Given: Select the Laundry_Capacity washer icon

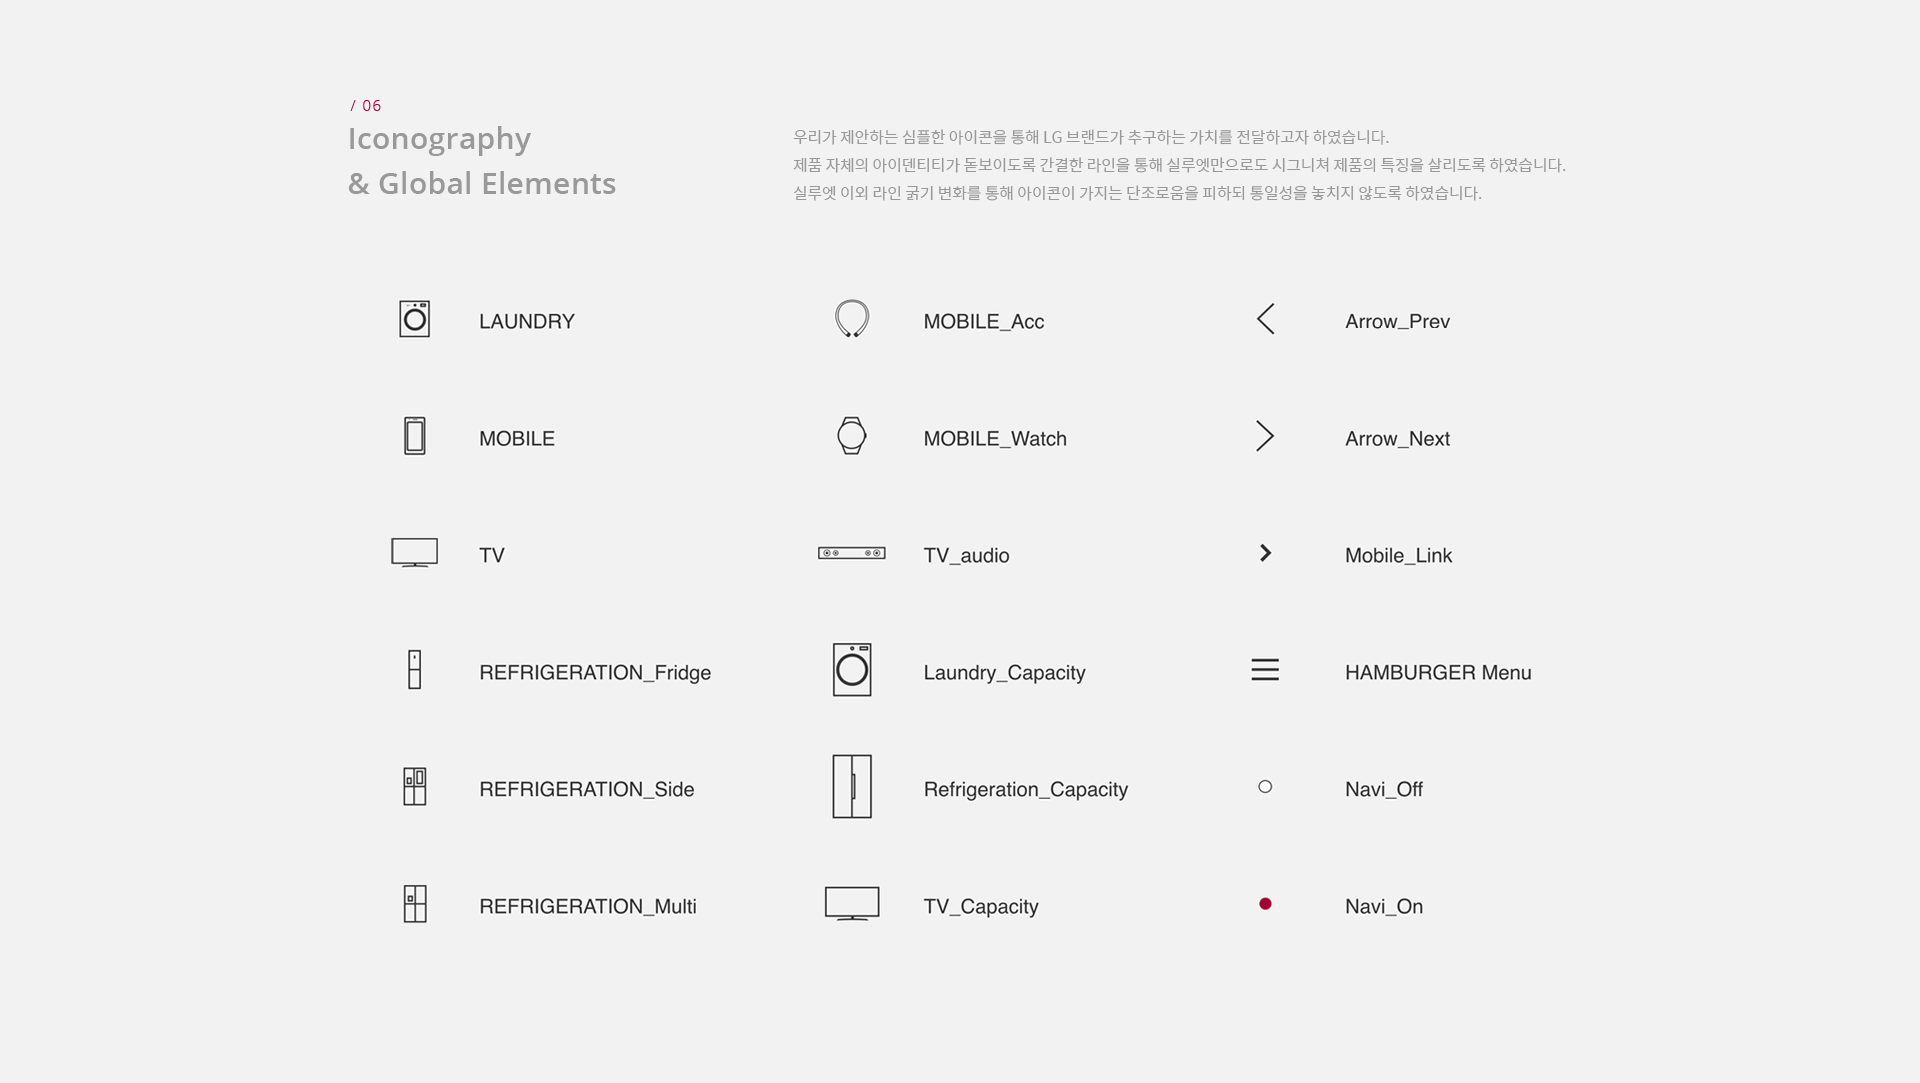Looking at the screenshot, I should point(852,669).
